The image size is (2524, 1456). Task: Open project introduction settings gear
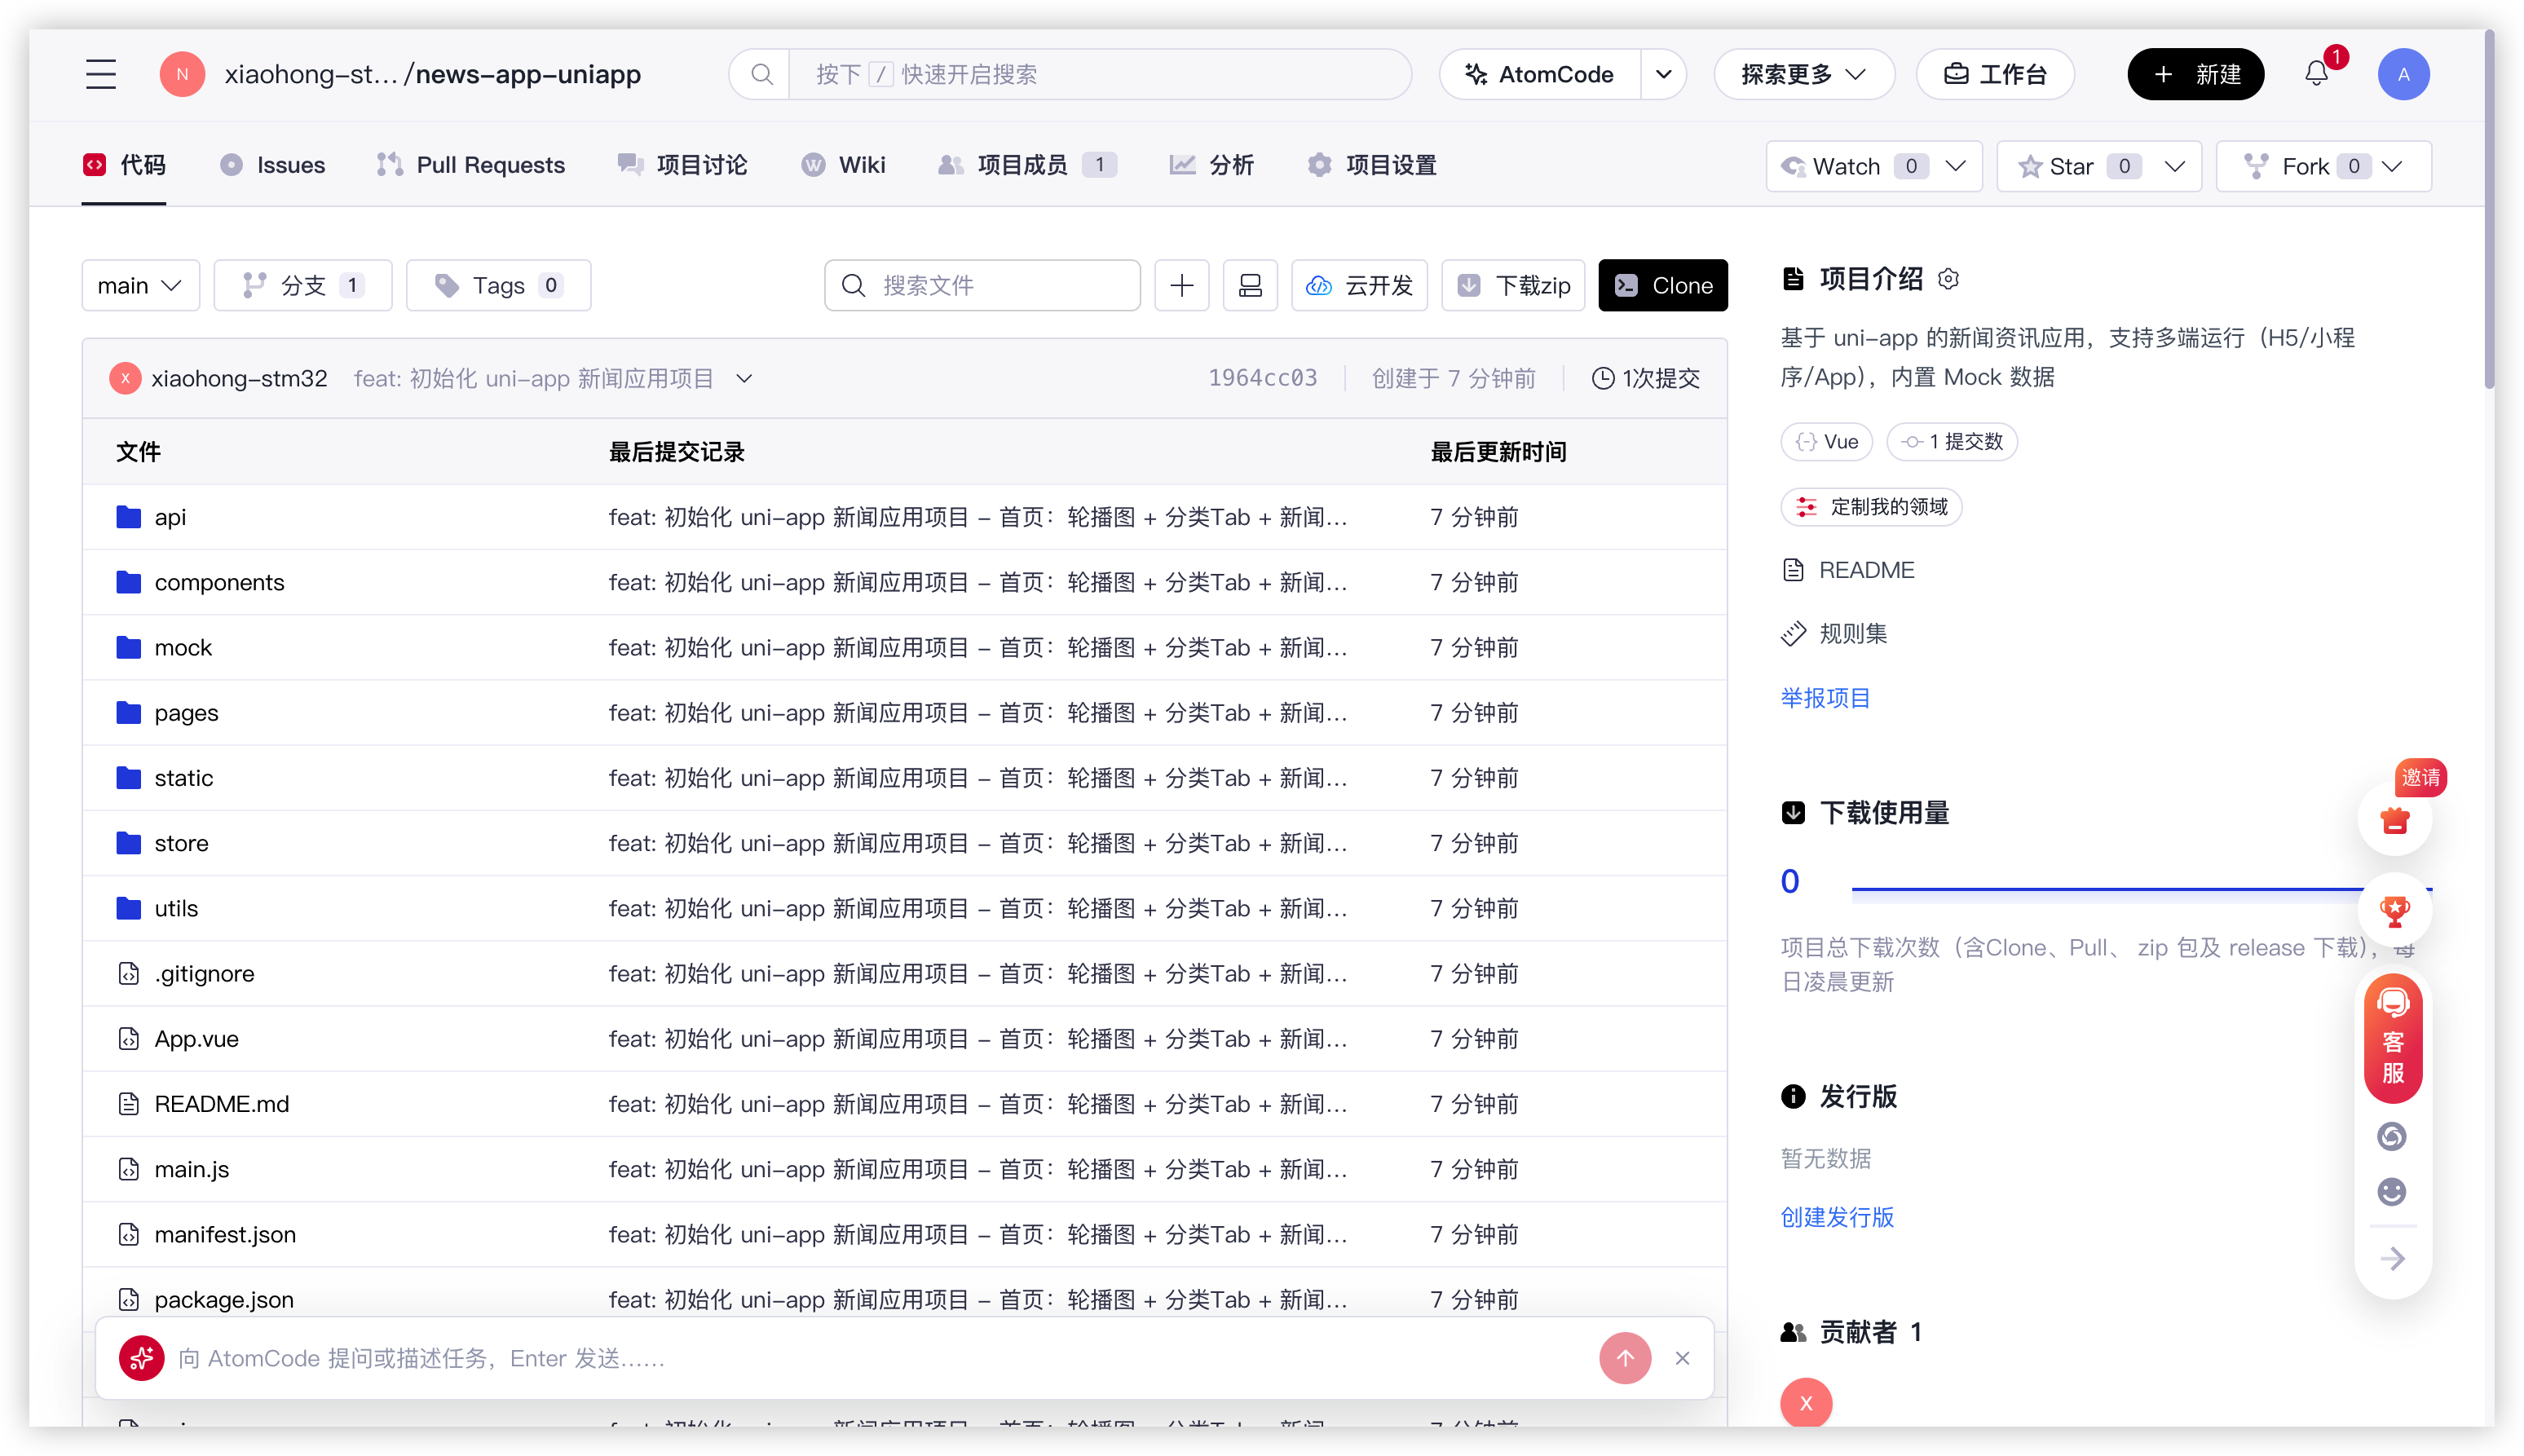click(1948, 279)
